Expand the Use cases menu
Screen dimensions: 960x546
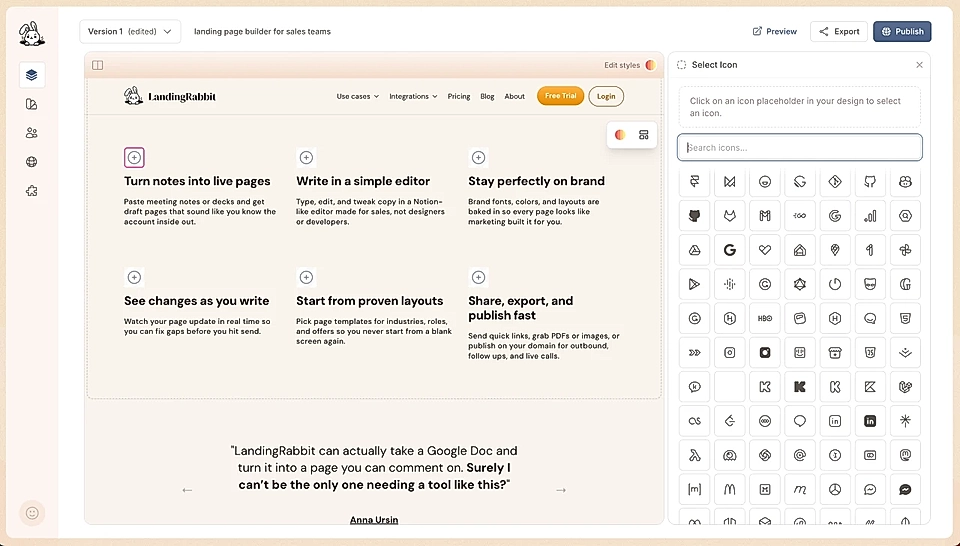(358, 96)
